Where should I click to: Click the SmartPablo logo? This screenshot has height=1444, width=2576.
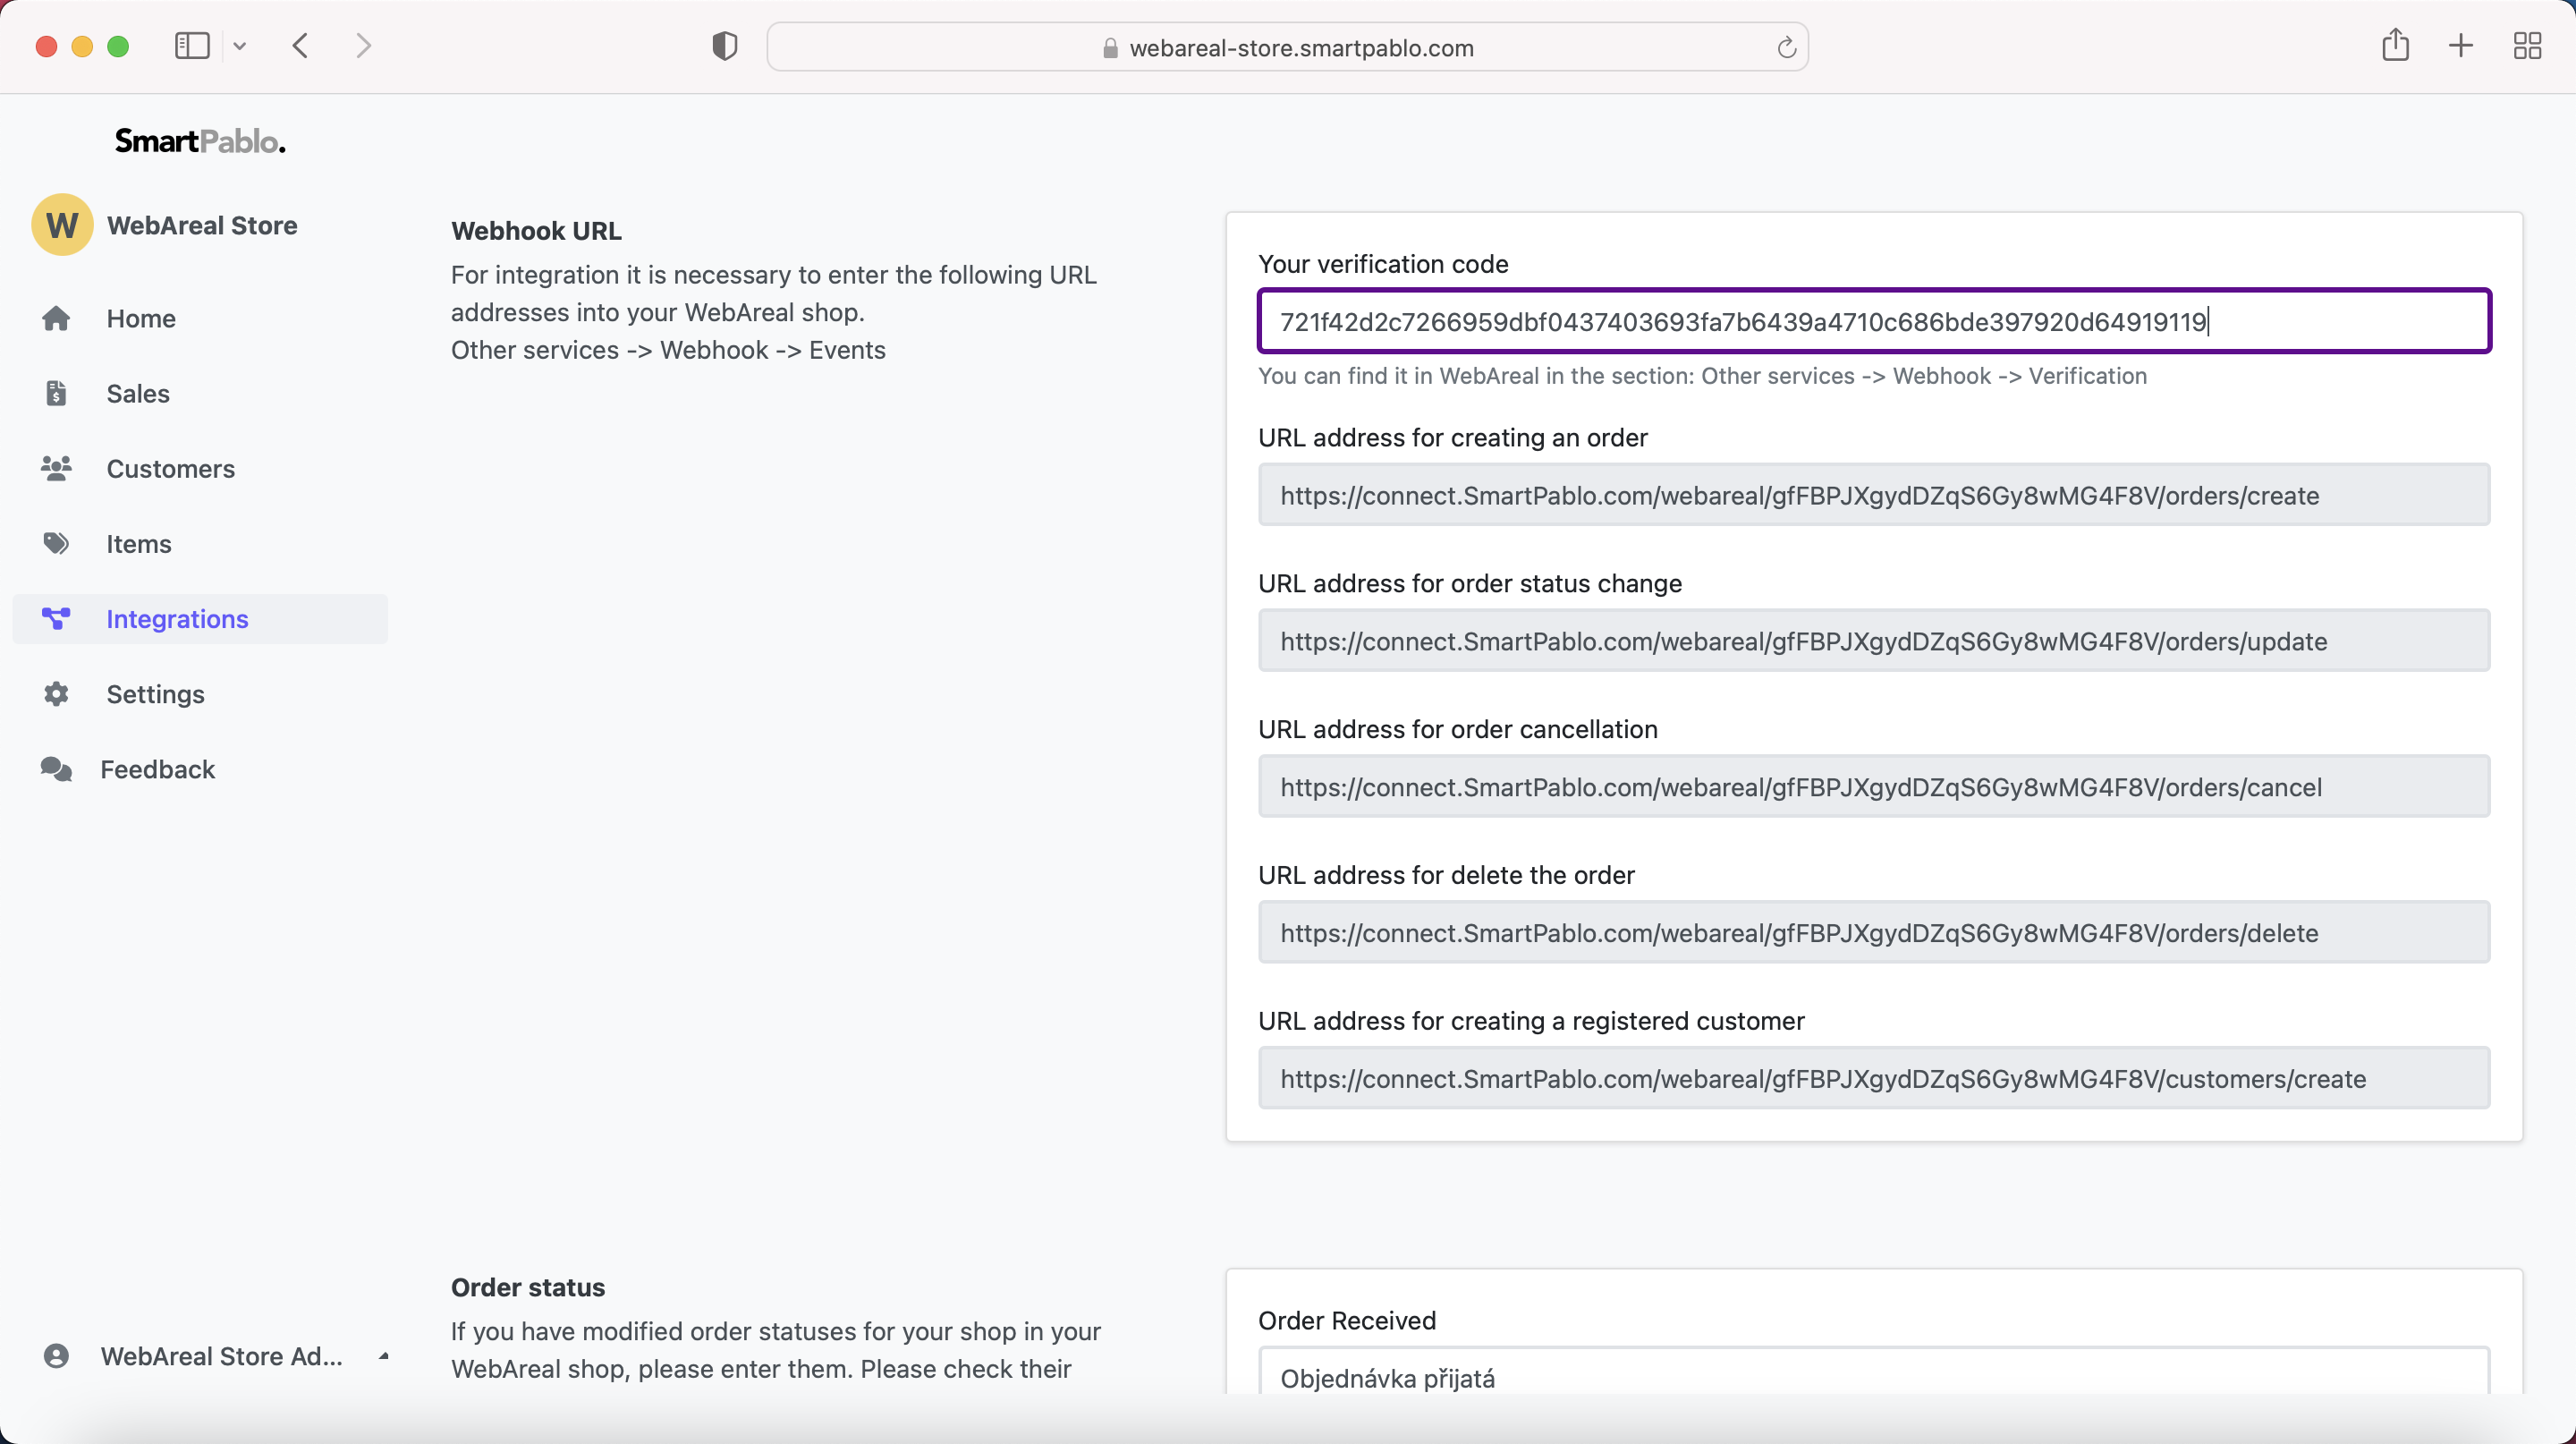(x=200, y=141)
